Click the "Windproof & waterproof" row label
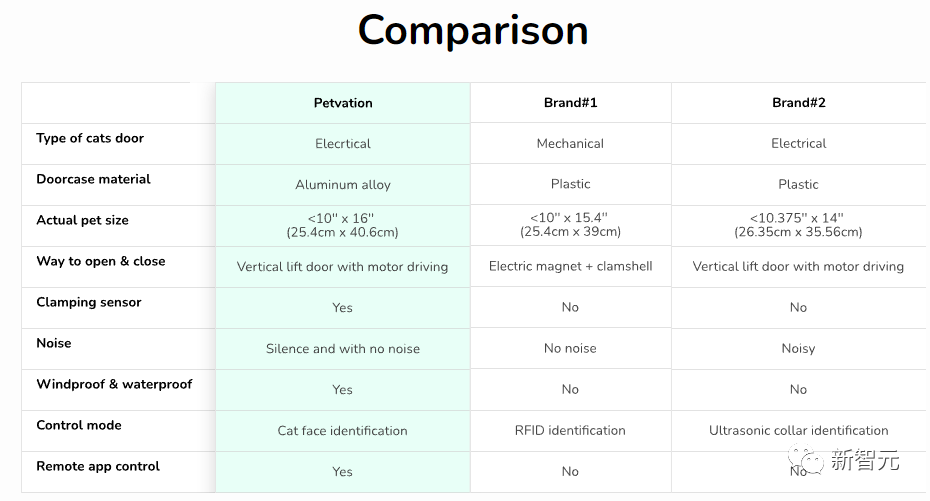 [x=114, y=385]
